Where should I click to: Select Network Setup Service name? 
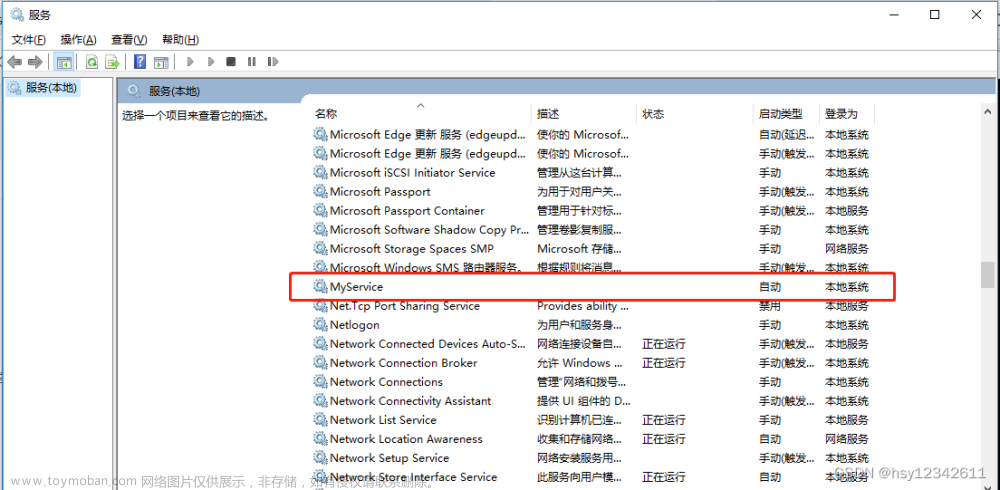tap(390, 458)
